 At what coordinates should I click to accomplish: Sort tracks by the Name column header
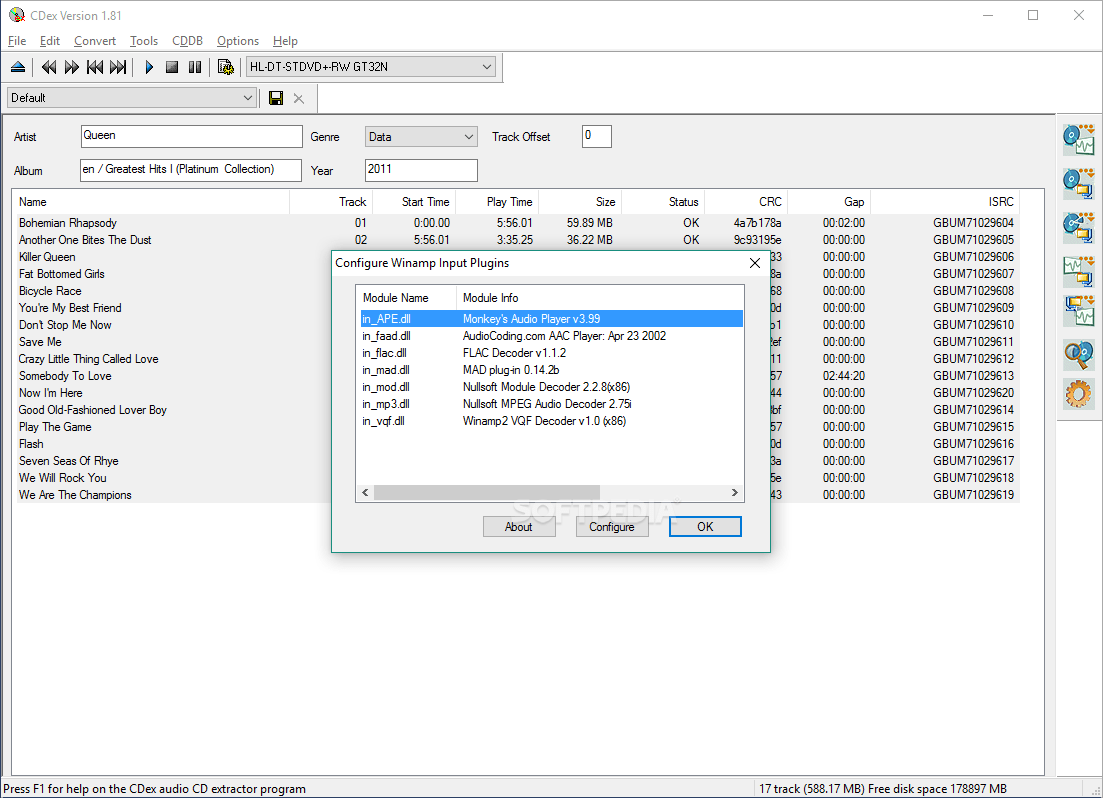click(x=151, y=202)
